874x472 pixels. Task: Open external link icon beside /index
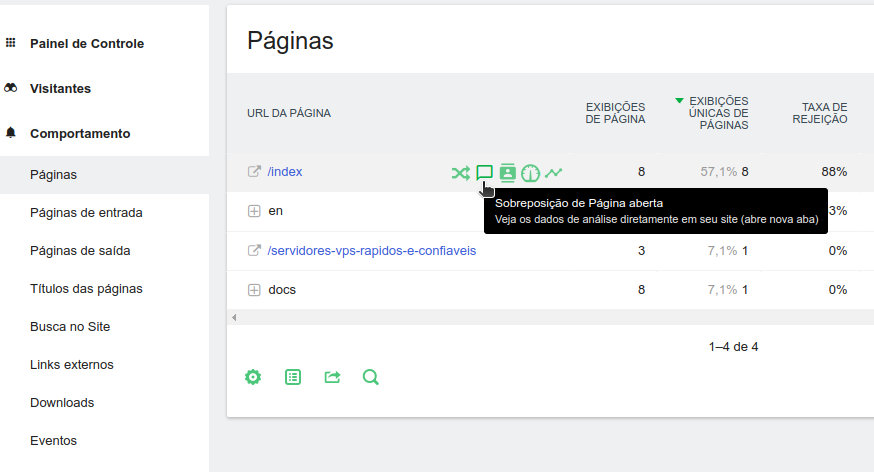tap(254, 172)
